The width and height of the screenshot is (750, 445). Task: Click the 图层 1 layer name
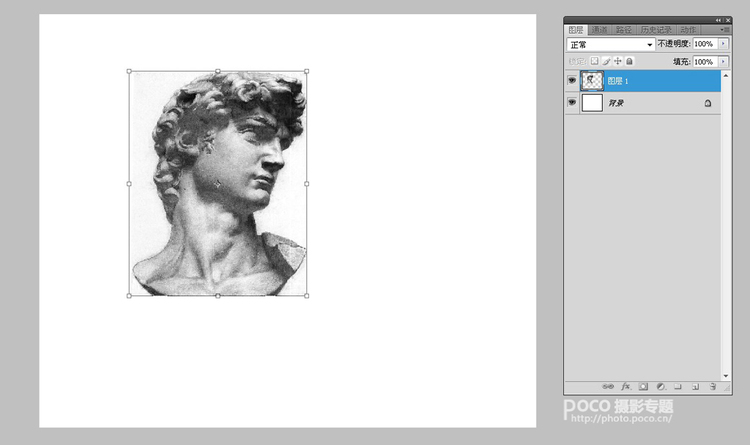(618, 81)
